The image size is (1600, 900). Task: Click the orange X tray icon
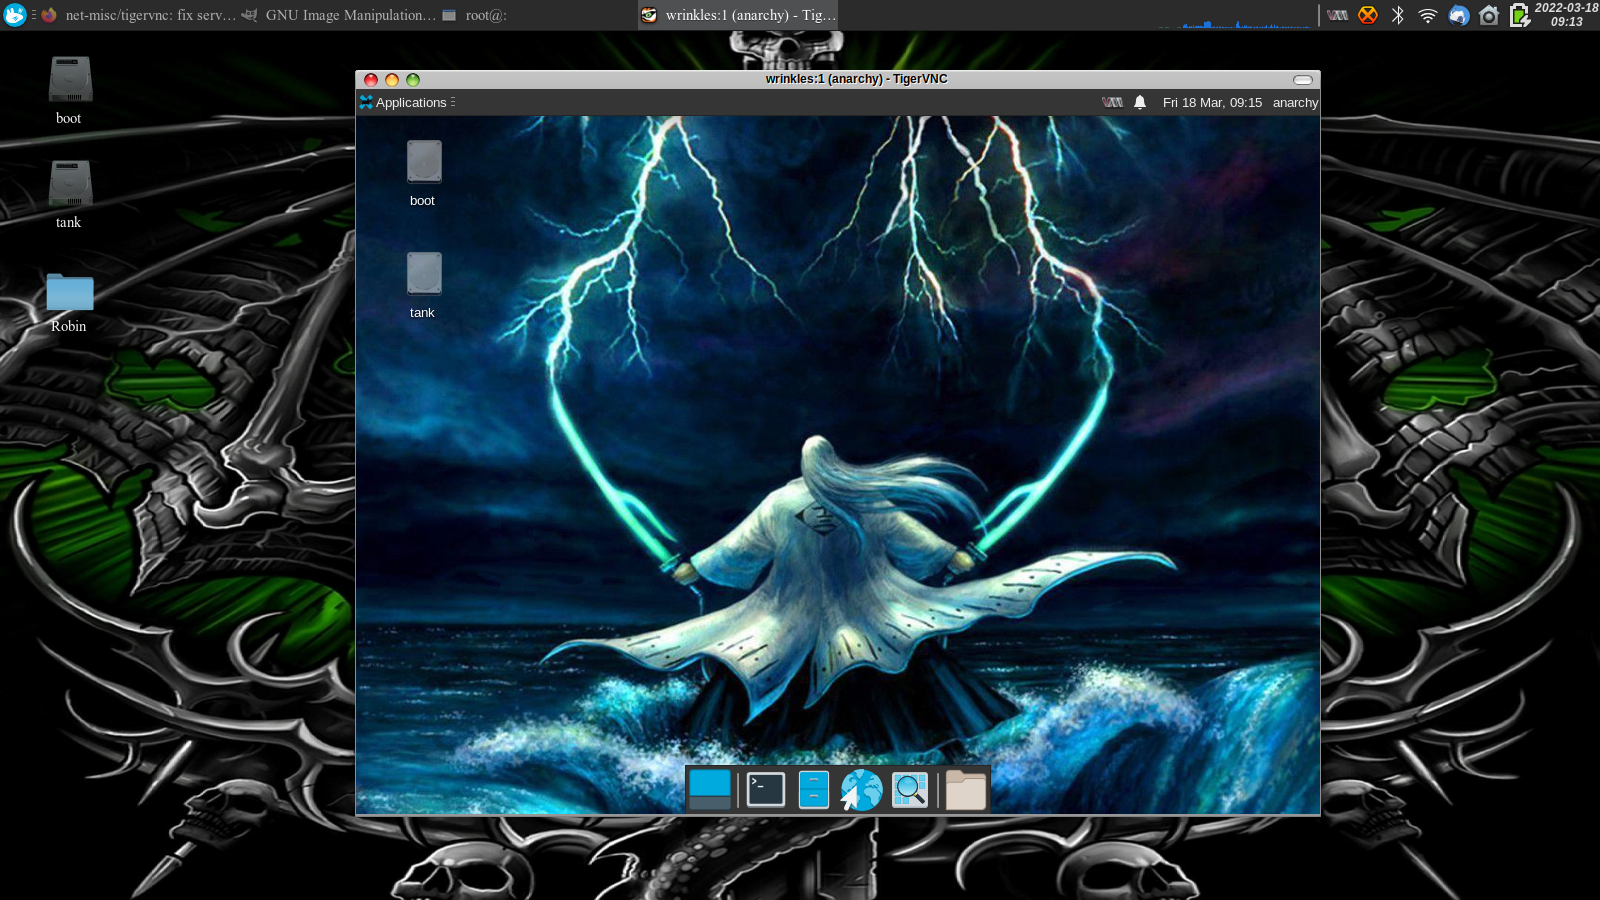[x=1368, y=15]
